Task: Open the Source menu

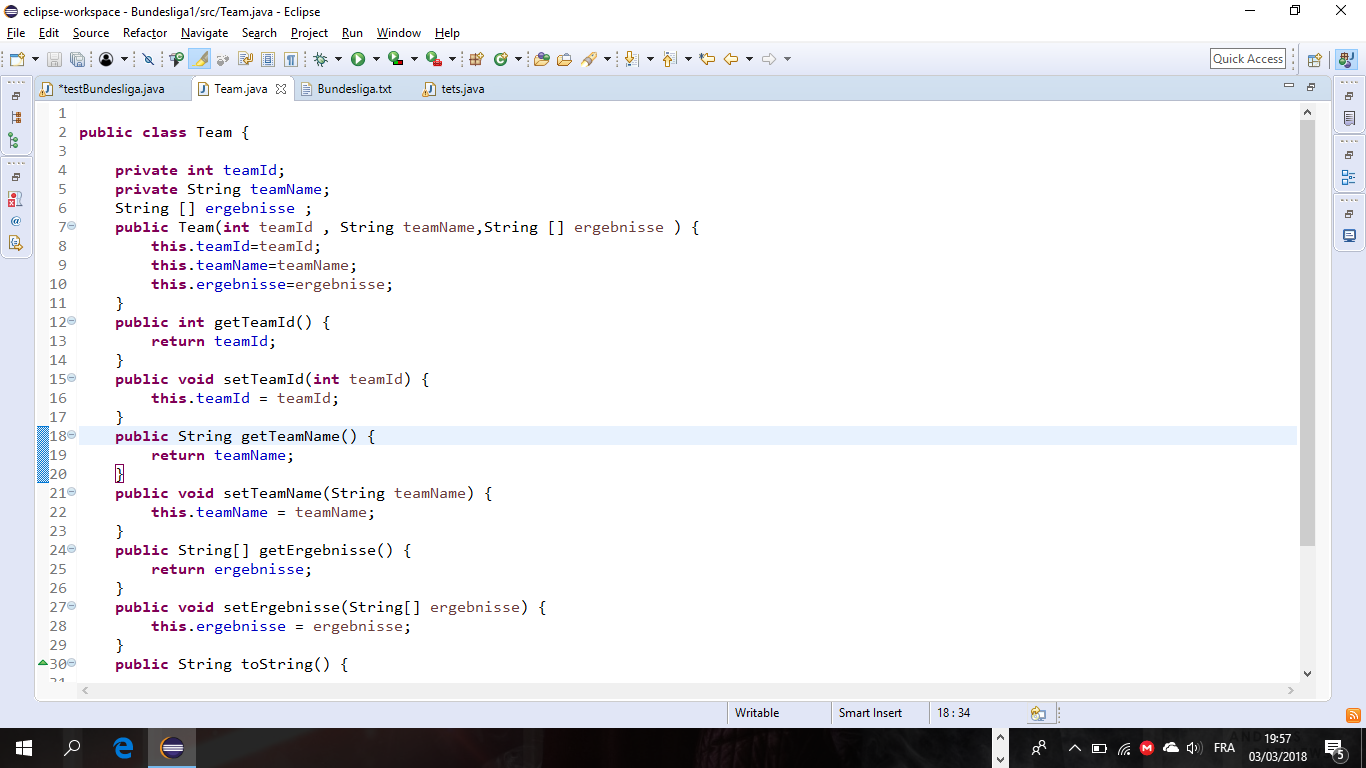Action: (91, 33)
